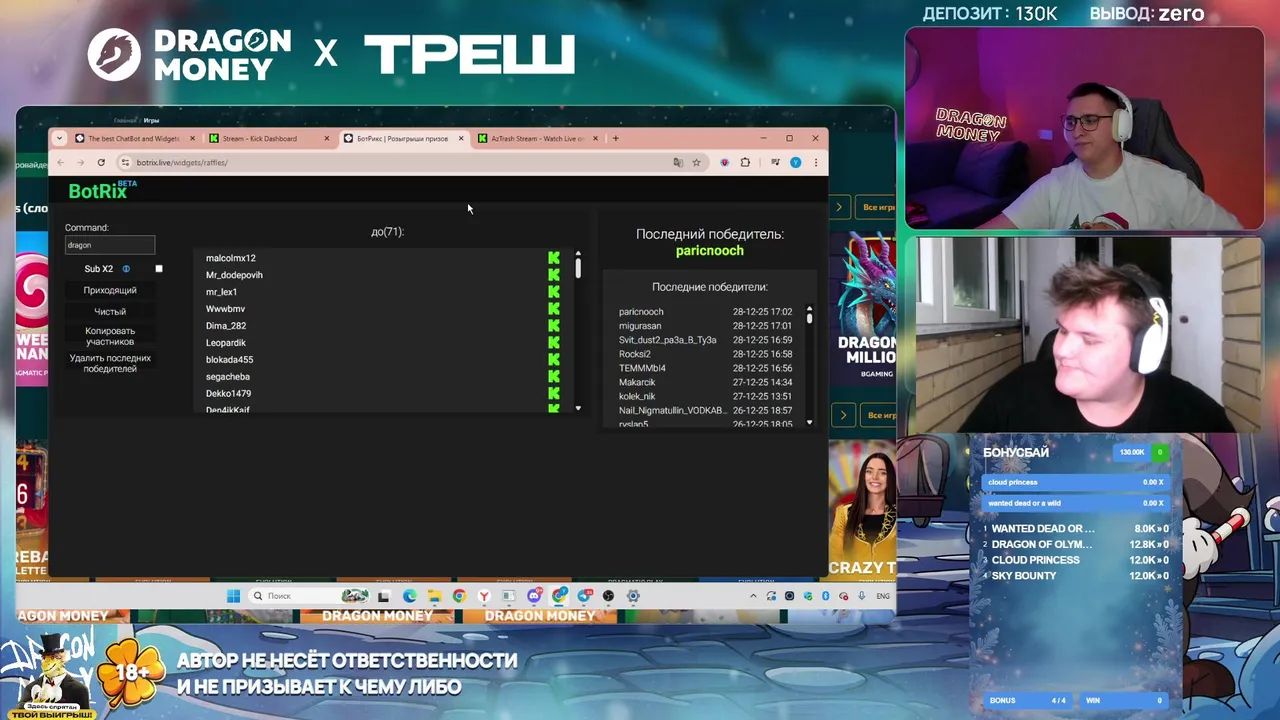Open Settings gear from the taskbar

(633, 596)
